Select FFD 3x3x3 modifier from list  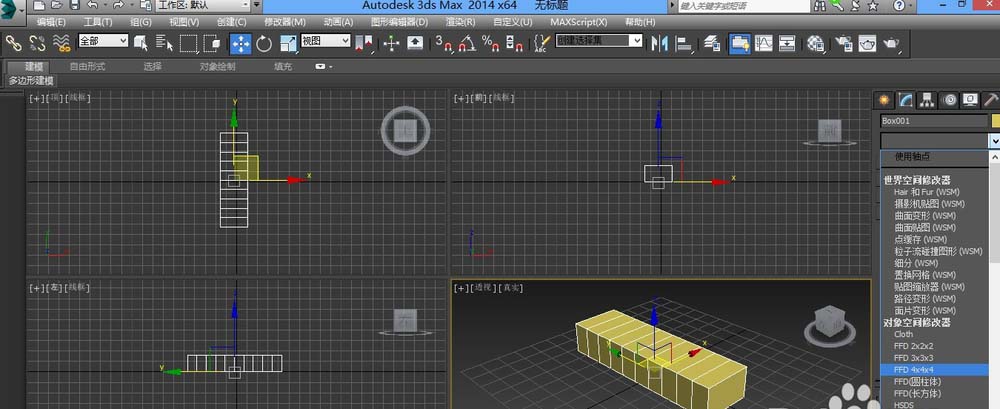tap(934, 358)
